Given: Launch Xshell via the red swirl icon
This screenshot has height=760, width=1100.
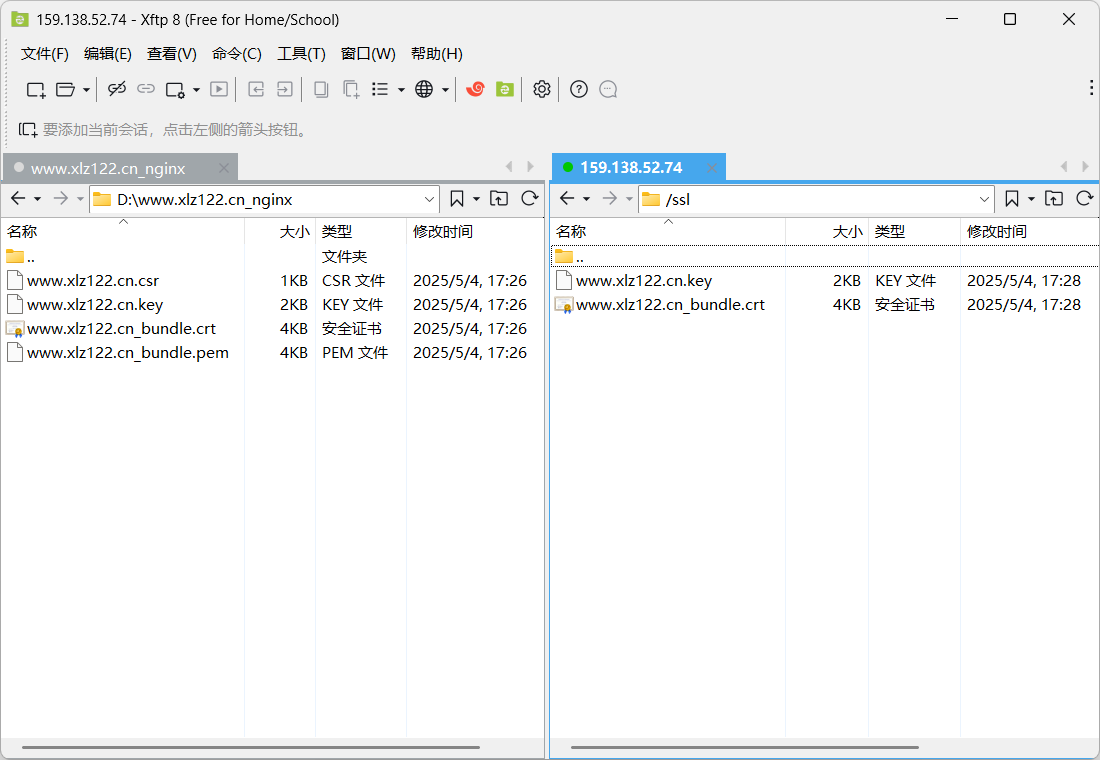Looking at the screenshot, I should pyautogui.click(x=476, y=88).
